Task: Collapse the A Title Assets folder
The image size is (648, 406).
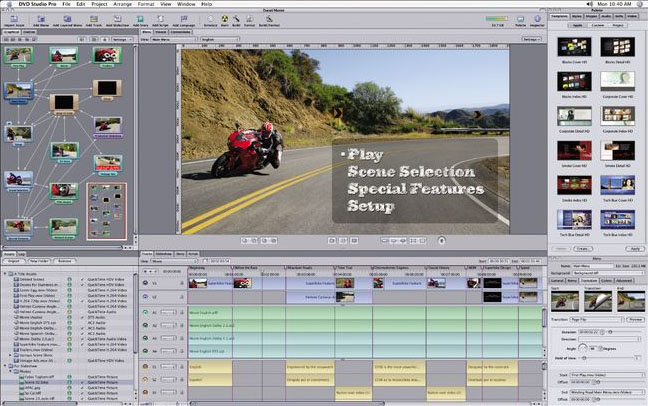Action: tap(5, 274)
